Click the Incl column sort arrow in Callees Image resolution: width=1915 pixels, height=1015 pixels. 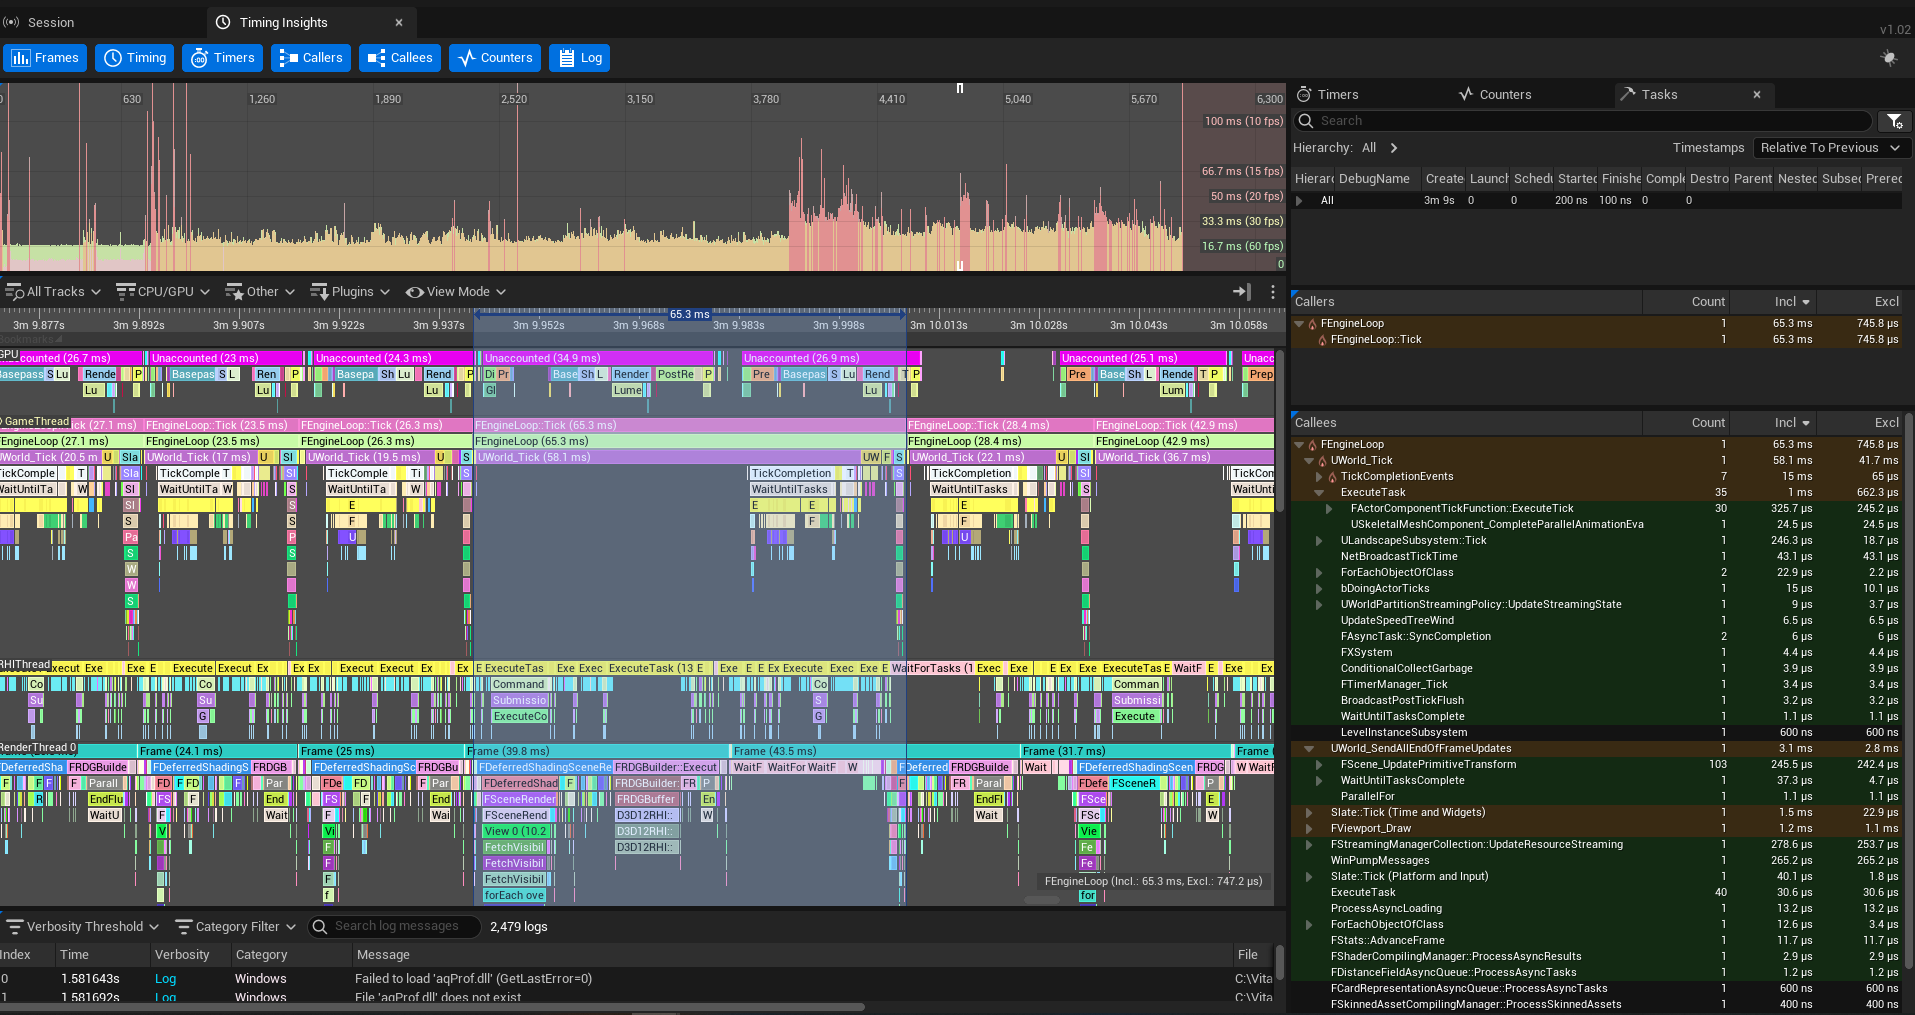click(x=1806, y=423)
